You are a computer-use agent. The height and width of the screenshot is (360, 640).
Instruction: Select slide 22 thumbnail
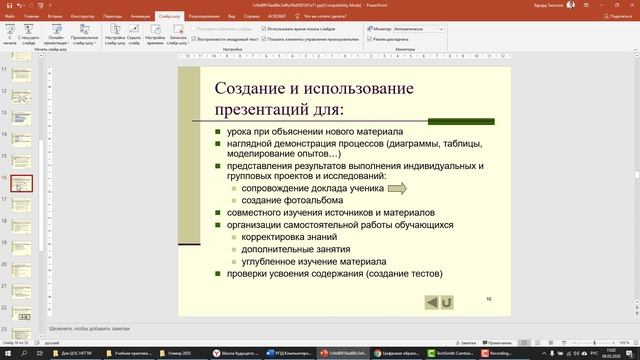pos(21,313)
